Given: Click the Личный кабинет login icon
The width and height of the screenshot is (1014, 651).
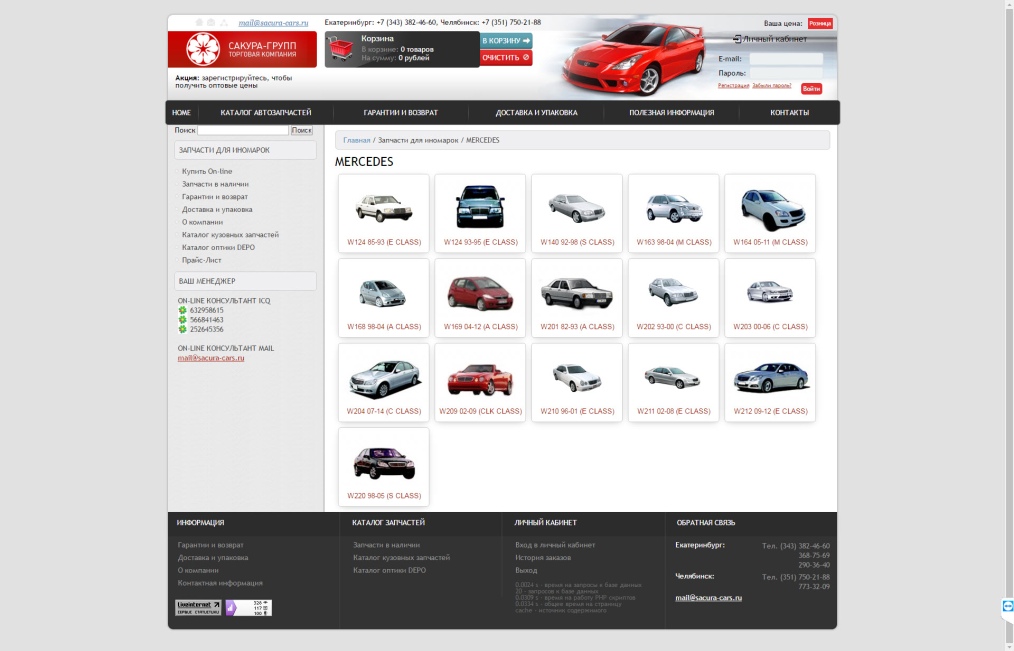Looking at the screenshot, I should [737, 39].
